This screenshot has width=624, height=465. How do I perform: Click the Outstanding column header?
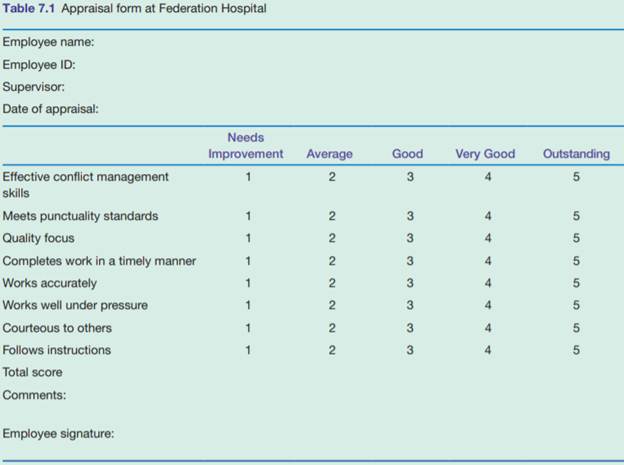[x=576, y=154]
